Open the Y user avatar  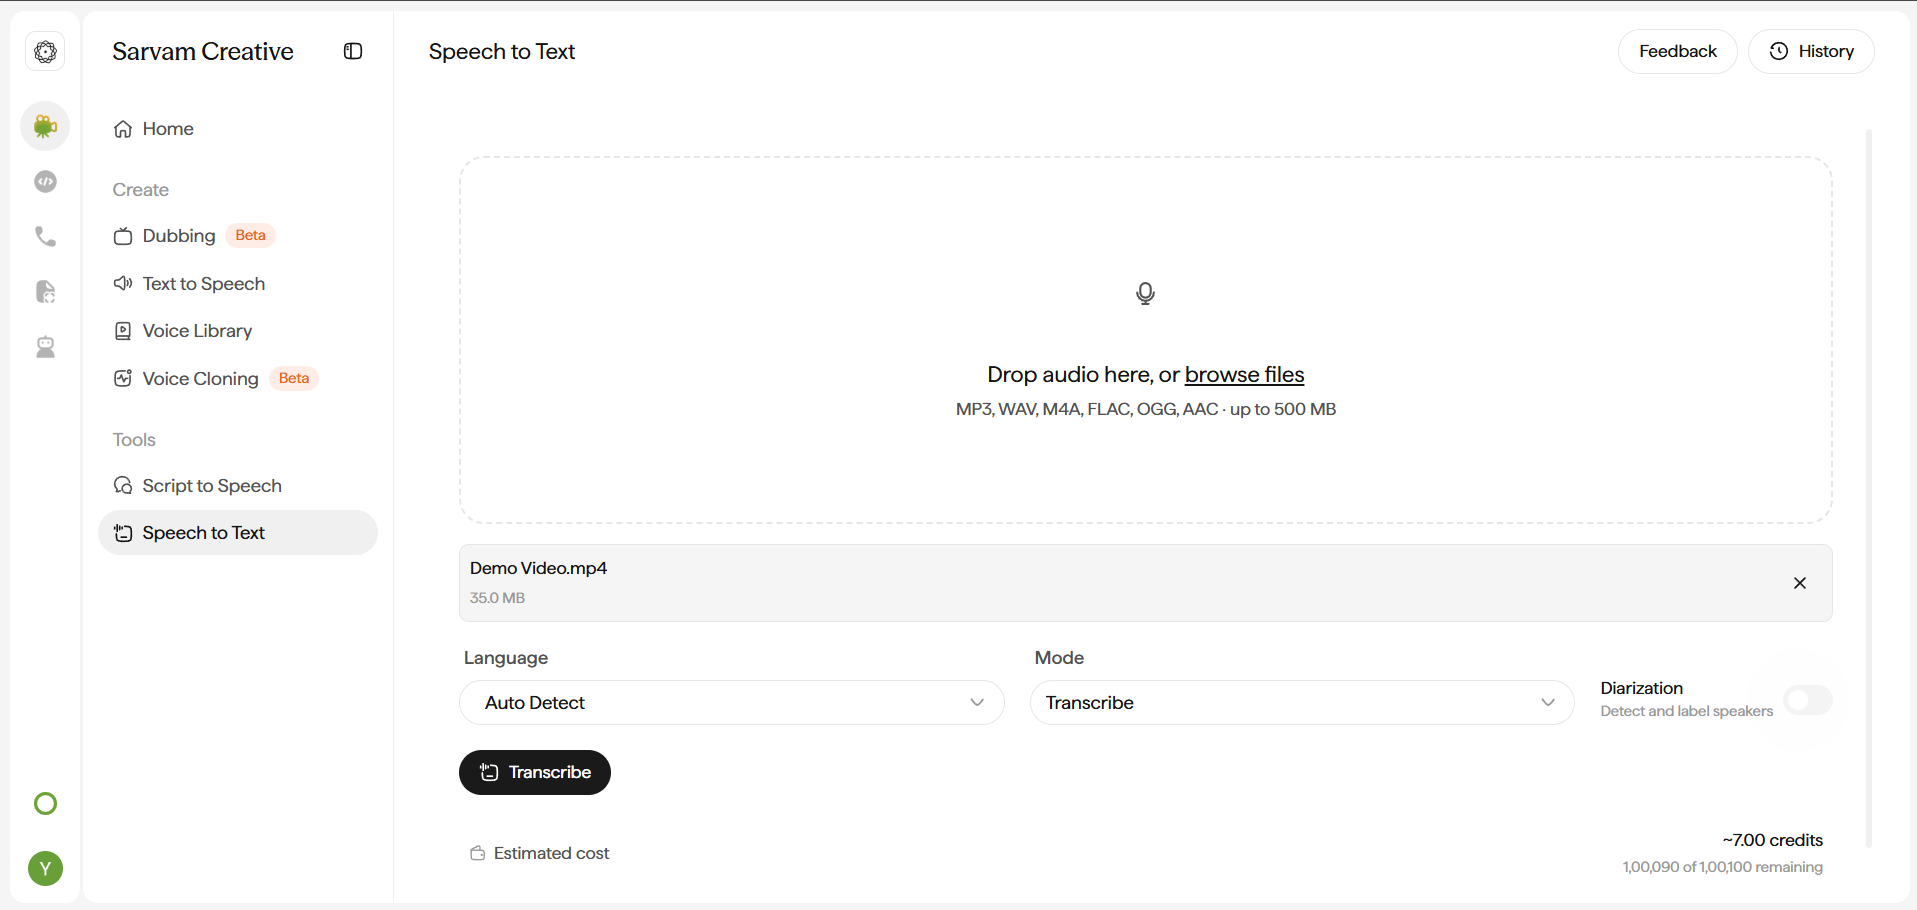(45, 868)
